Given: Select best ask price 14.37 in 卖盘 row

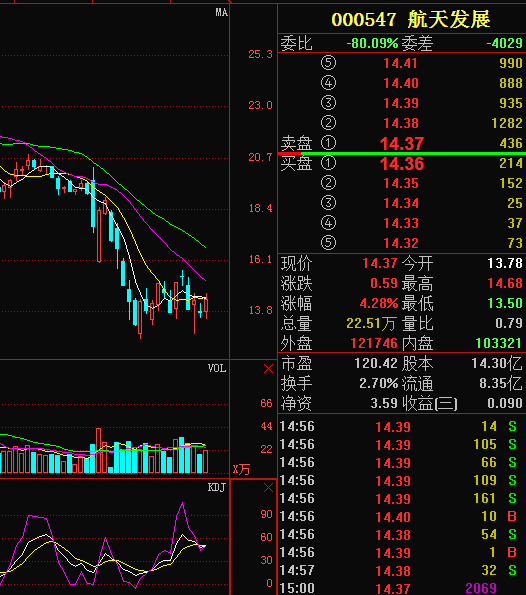Looking at the screenshot, I should click(x=402, y=143).
